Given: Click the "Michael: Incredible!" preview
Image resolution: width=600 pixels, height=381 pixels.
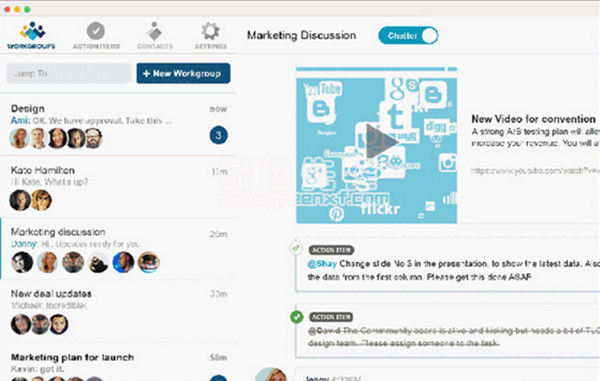Looking at the screenshot, I should (x=49, y=305).
